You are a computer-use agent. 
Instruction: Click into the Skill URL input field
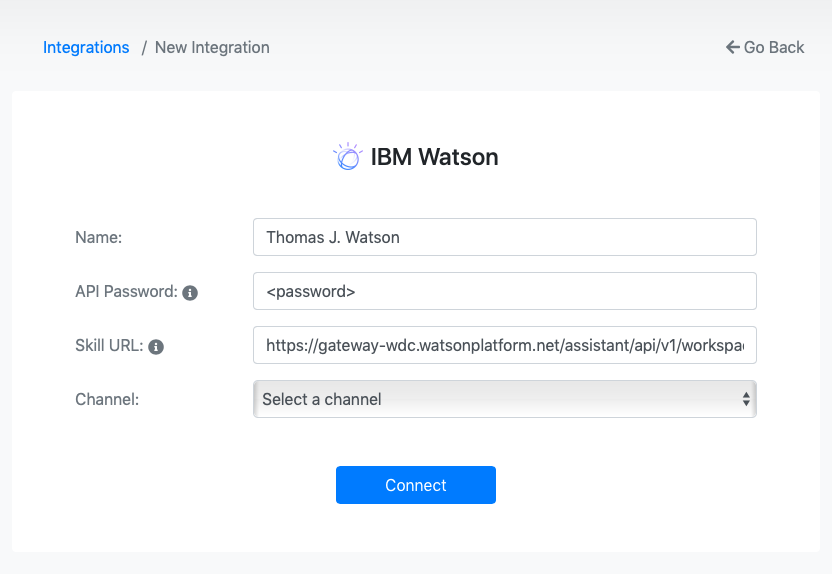tap(505, 345)
